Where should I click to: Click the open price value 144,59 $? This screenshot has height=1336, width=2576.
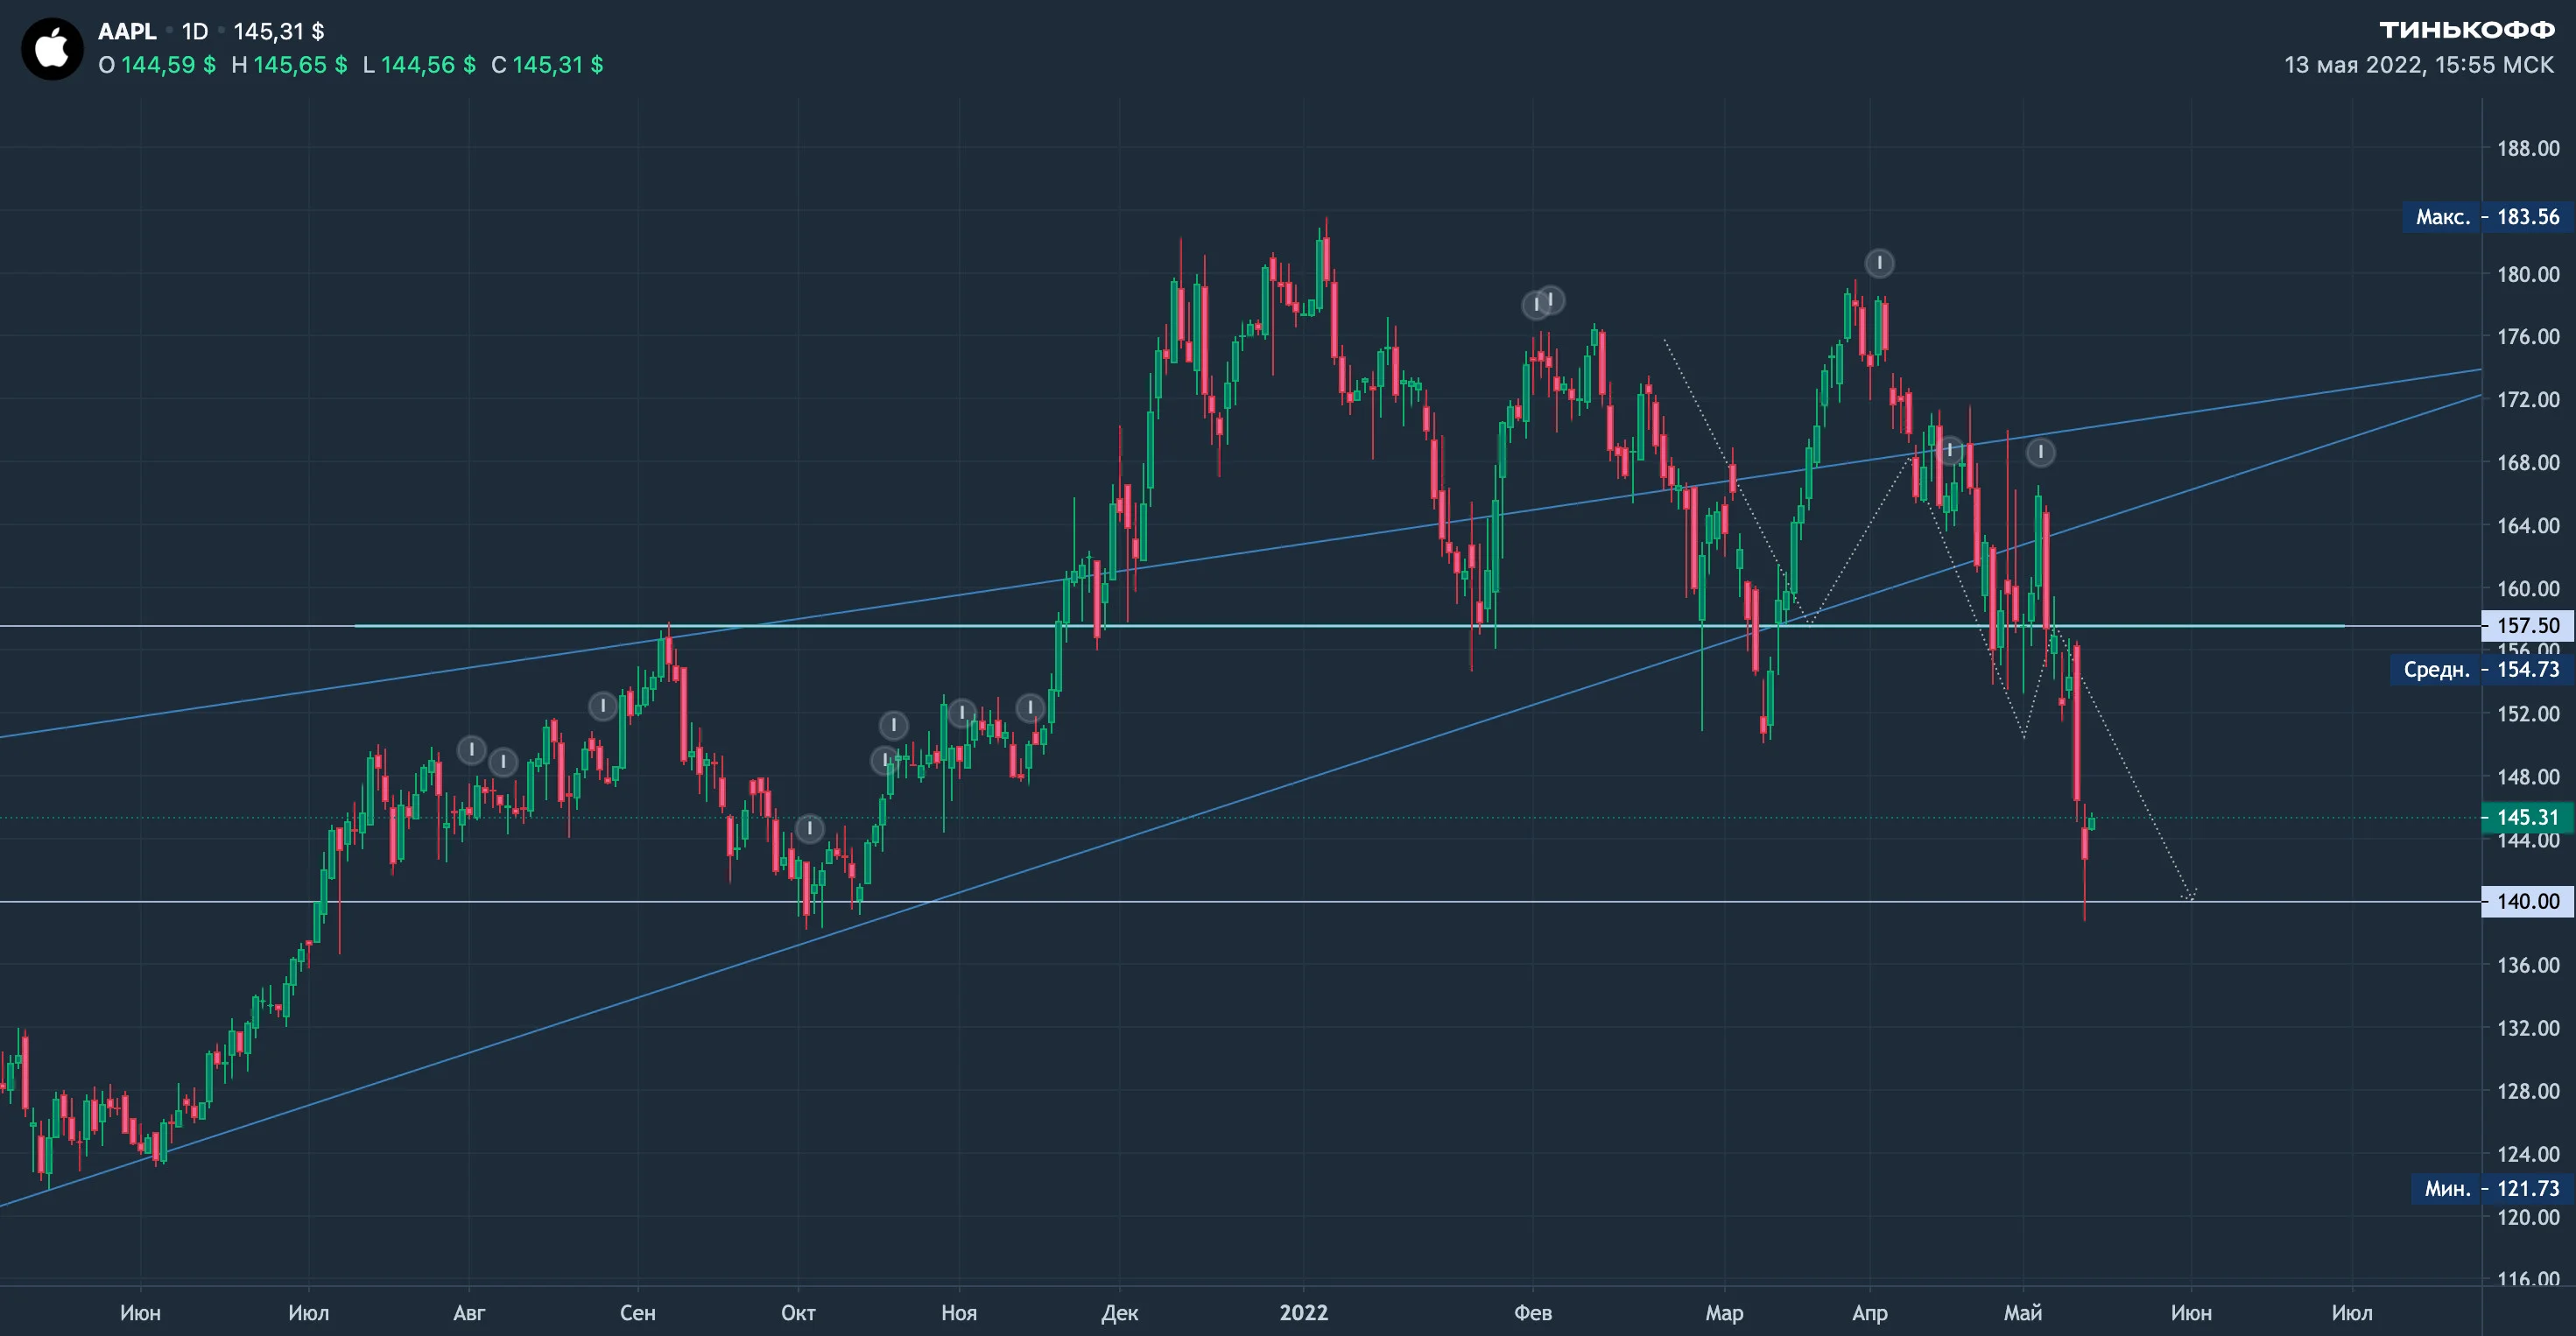168,65
